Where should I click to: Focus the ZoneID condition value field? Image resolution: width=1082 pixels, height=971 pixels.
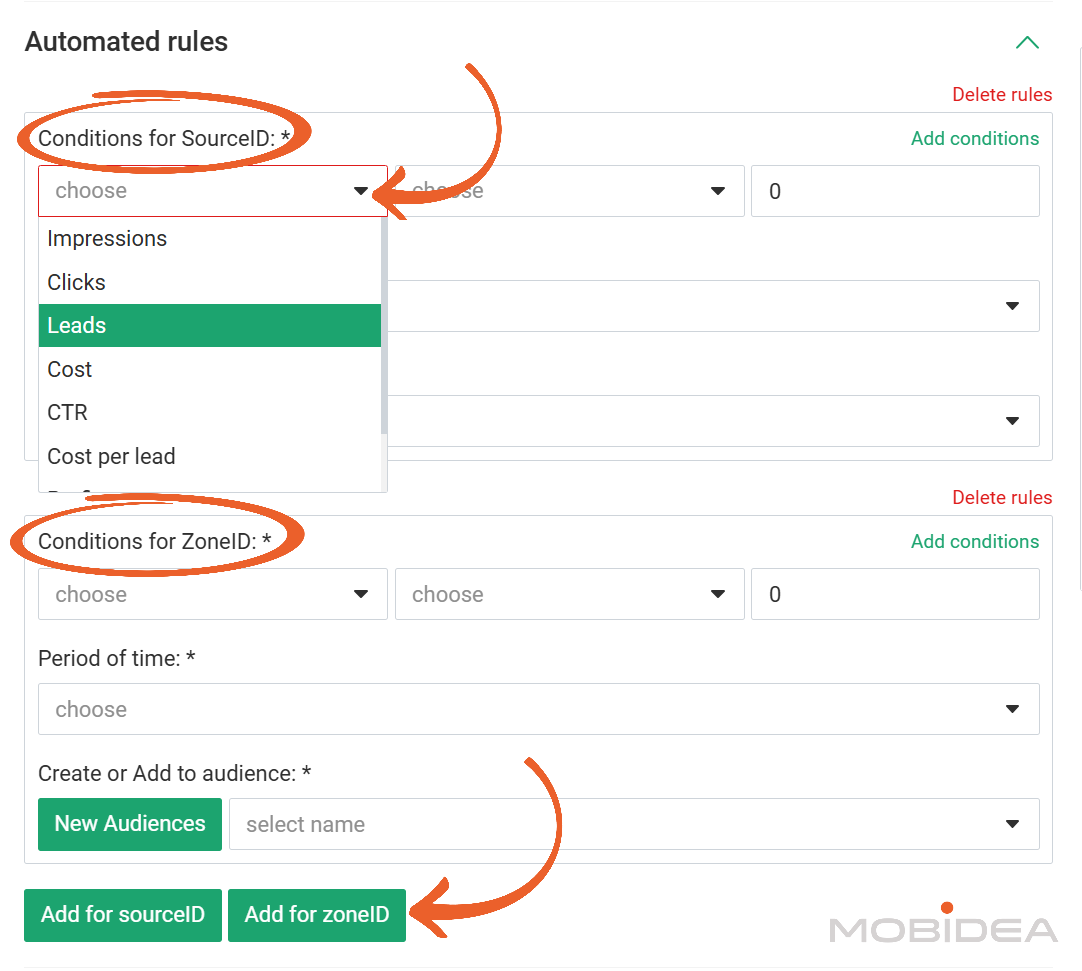(895, 594)
